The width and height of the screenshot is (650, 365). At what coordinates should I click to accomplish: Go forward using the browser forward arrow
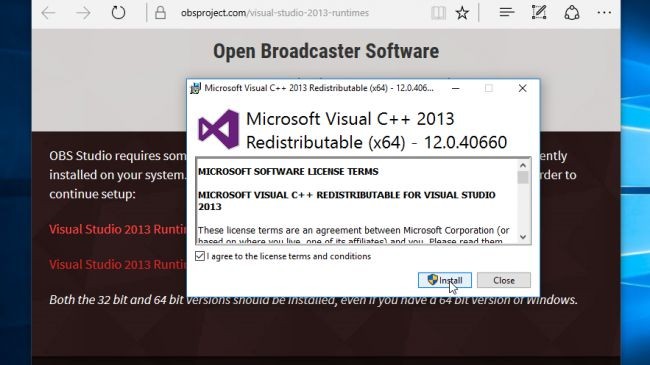point(83,13)
